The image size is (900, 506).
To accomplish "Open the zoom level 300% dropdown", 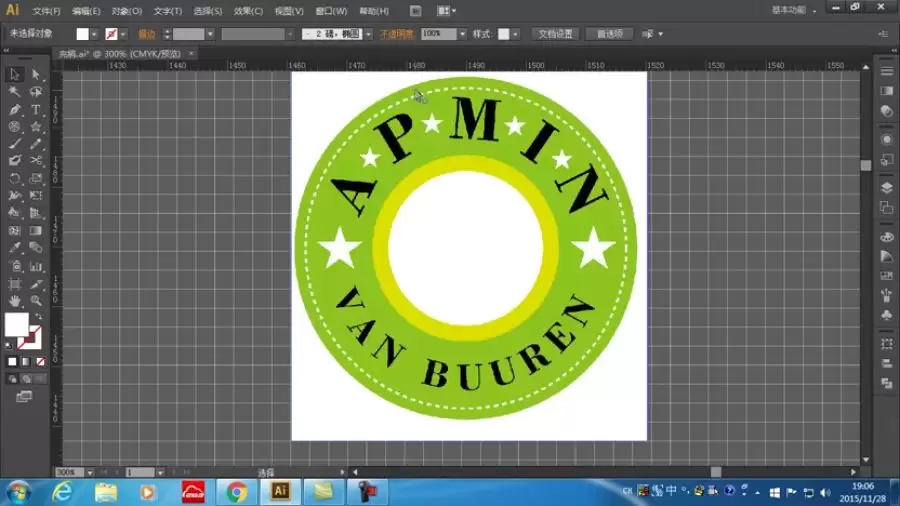I will point(90,472).
